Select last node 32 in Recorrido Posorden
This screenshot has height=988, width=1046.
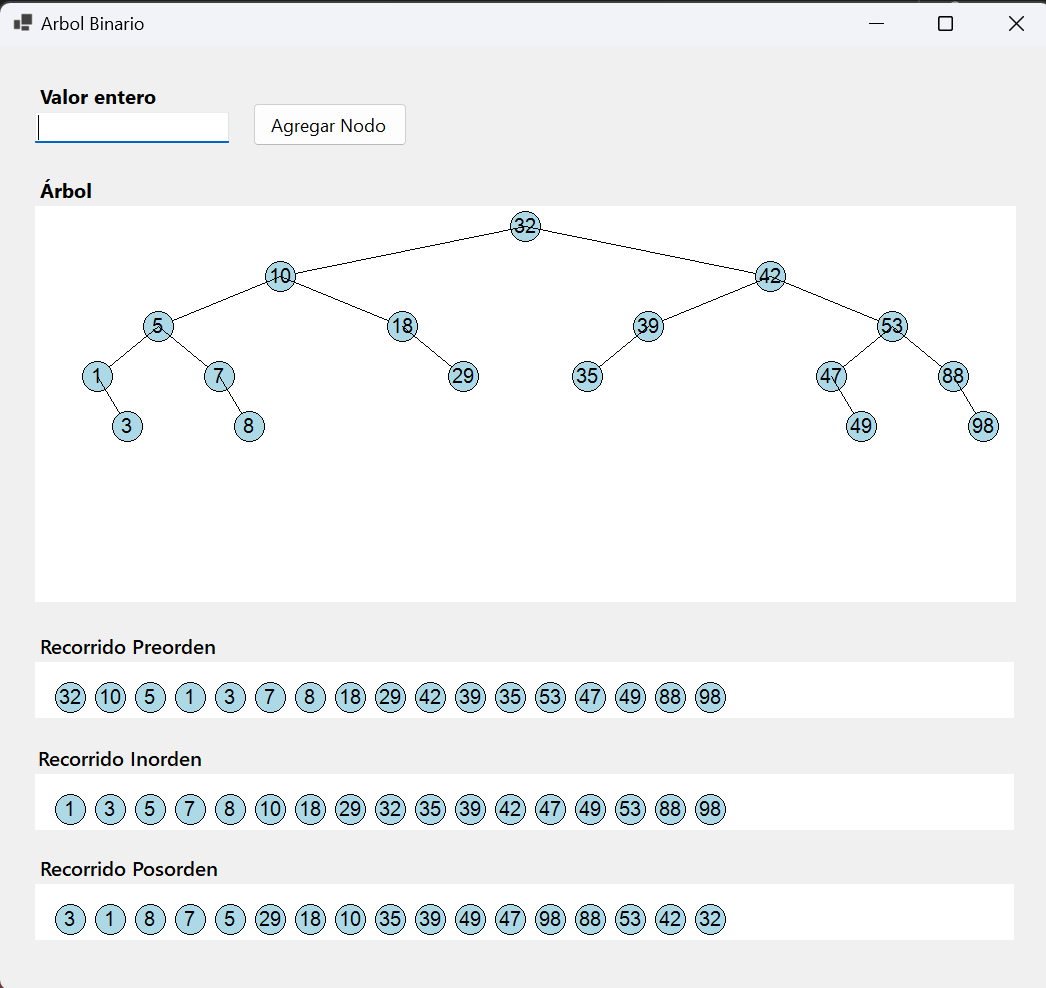tap(710, 919)
